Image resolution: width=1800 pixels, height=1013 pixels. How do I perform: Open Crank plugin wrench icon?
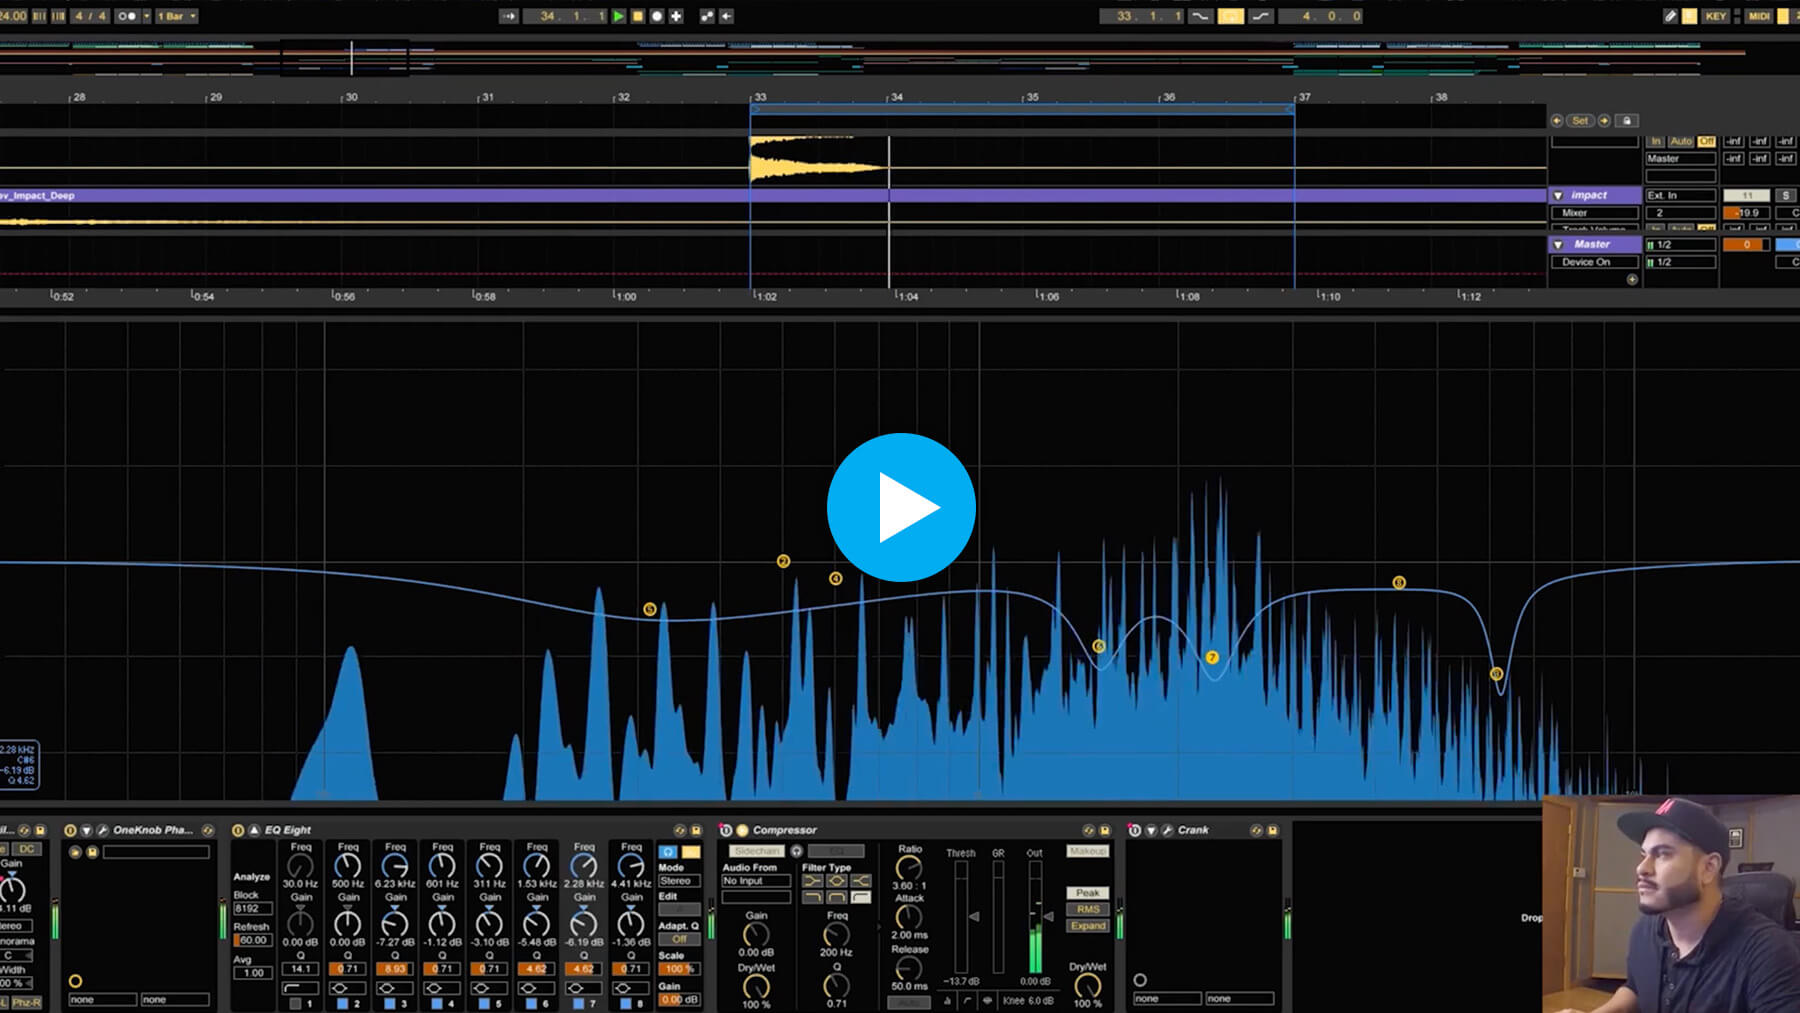tap(1167, 830)
